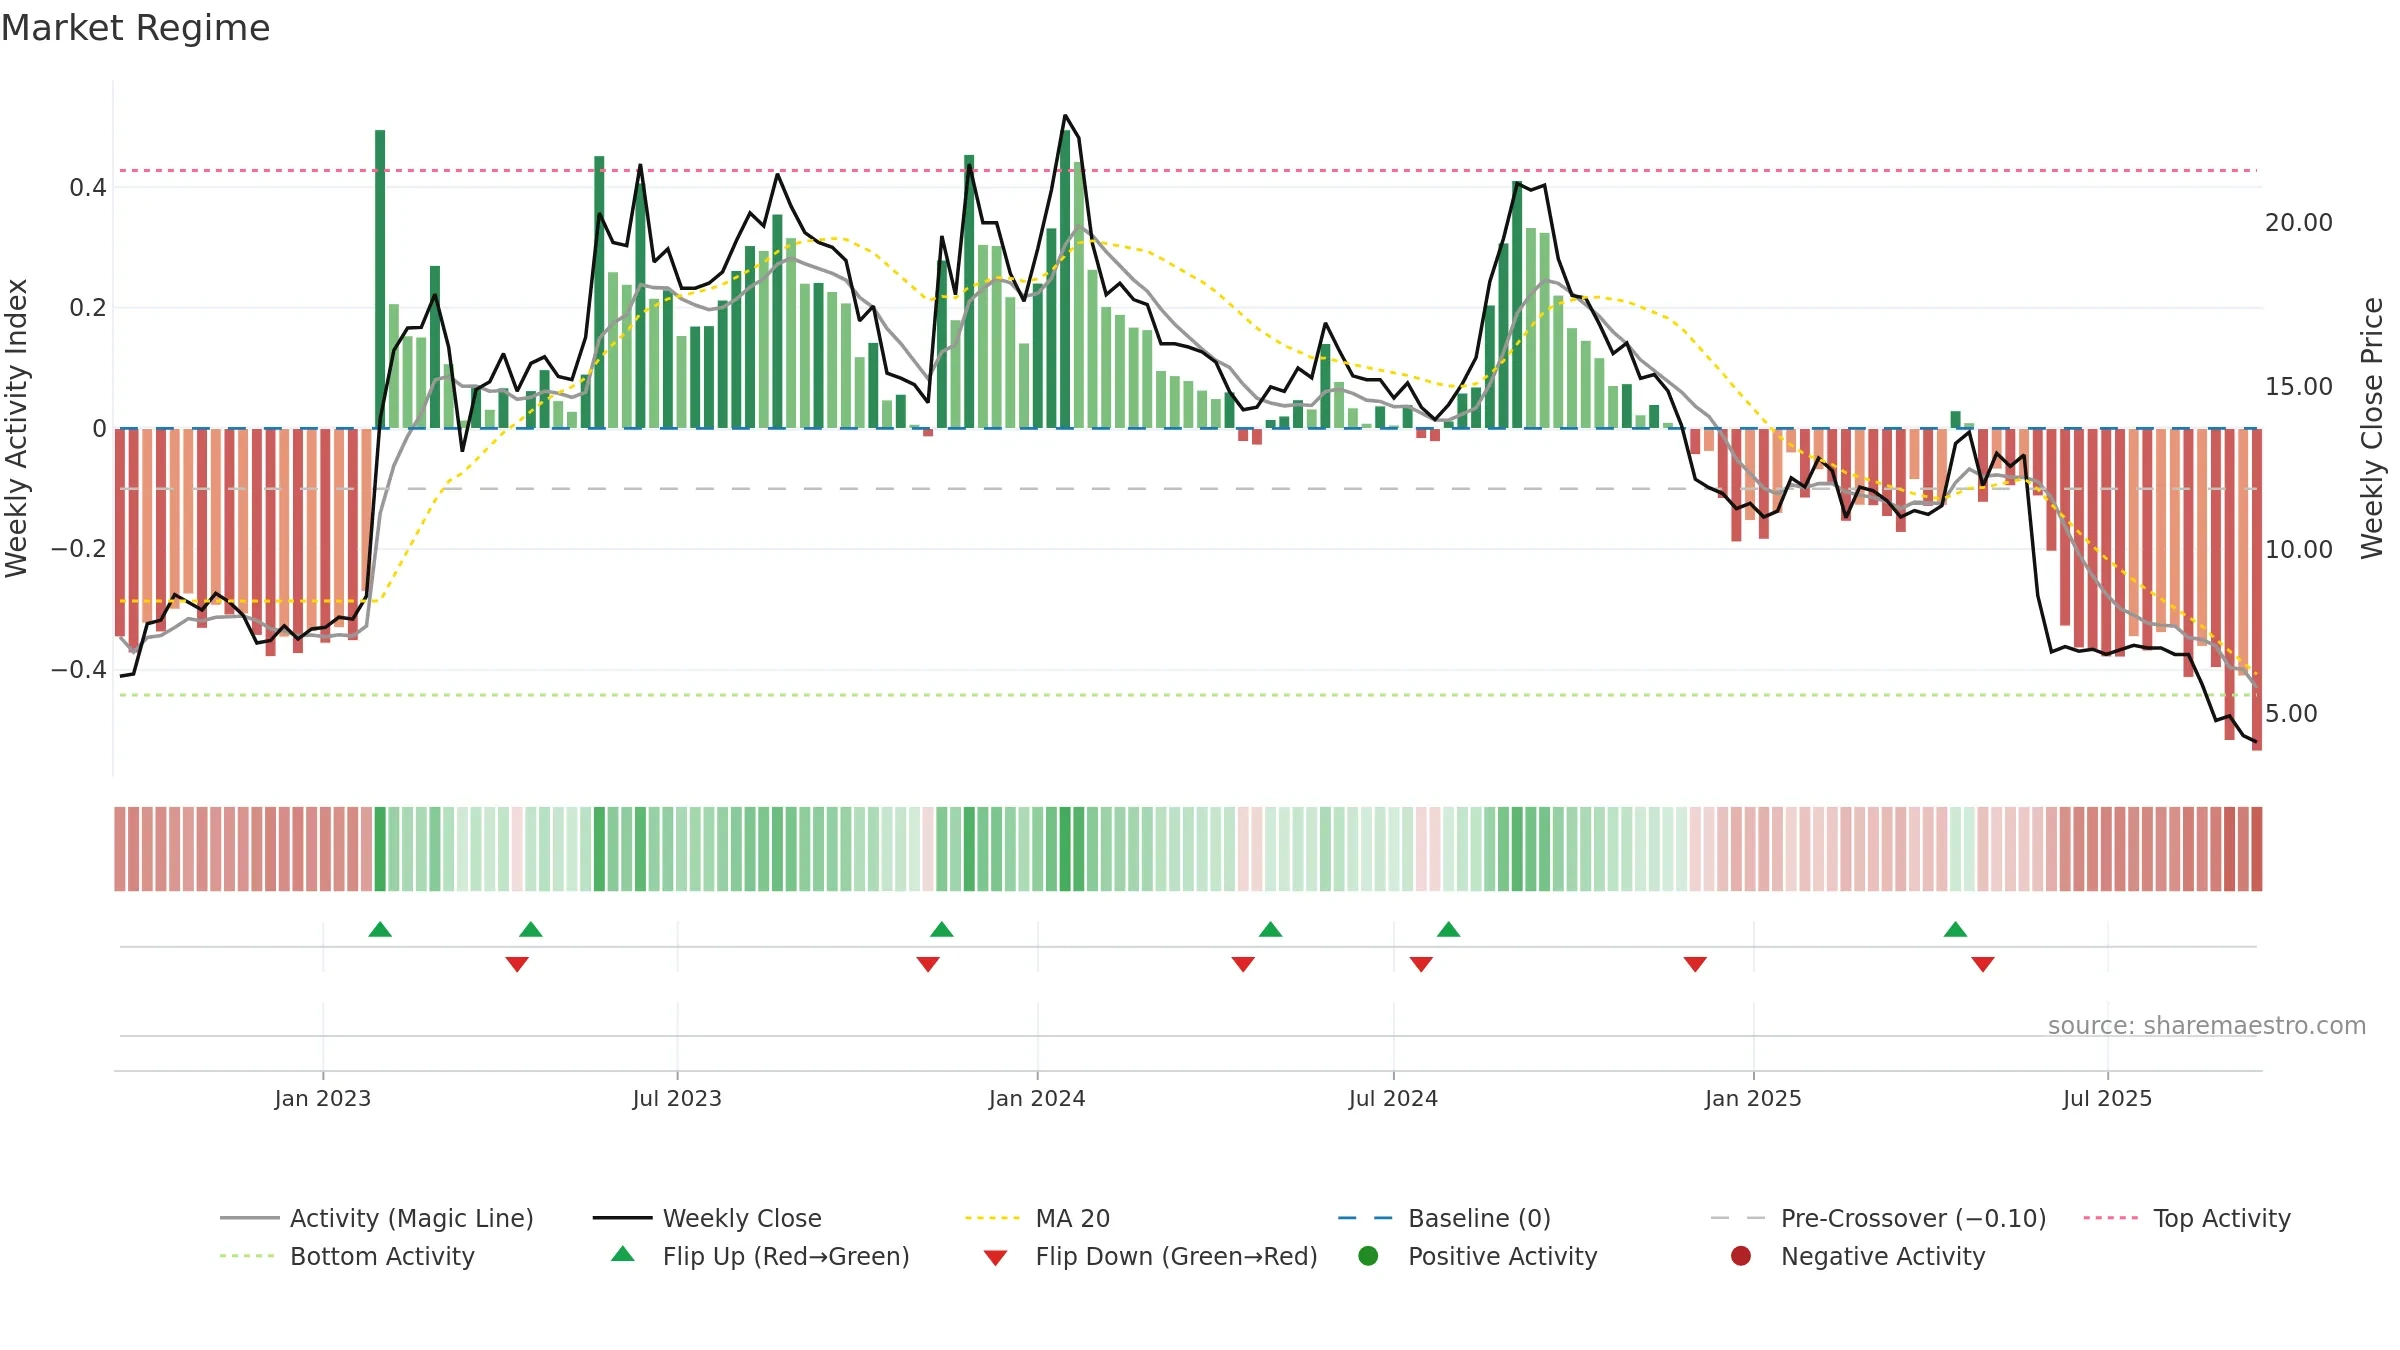Screen dimensions: 2400x1350
Task: Toggle Baseline (0) legend entry
Action: click(x=1444, y=1218)
